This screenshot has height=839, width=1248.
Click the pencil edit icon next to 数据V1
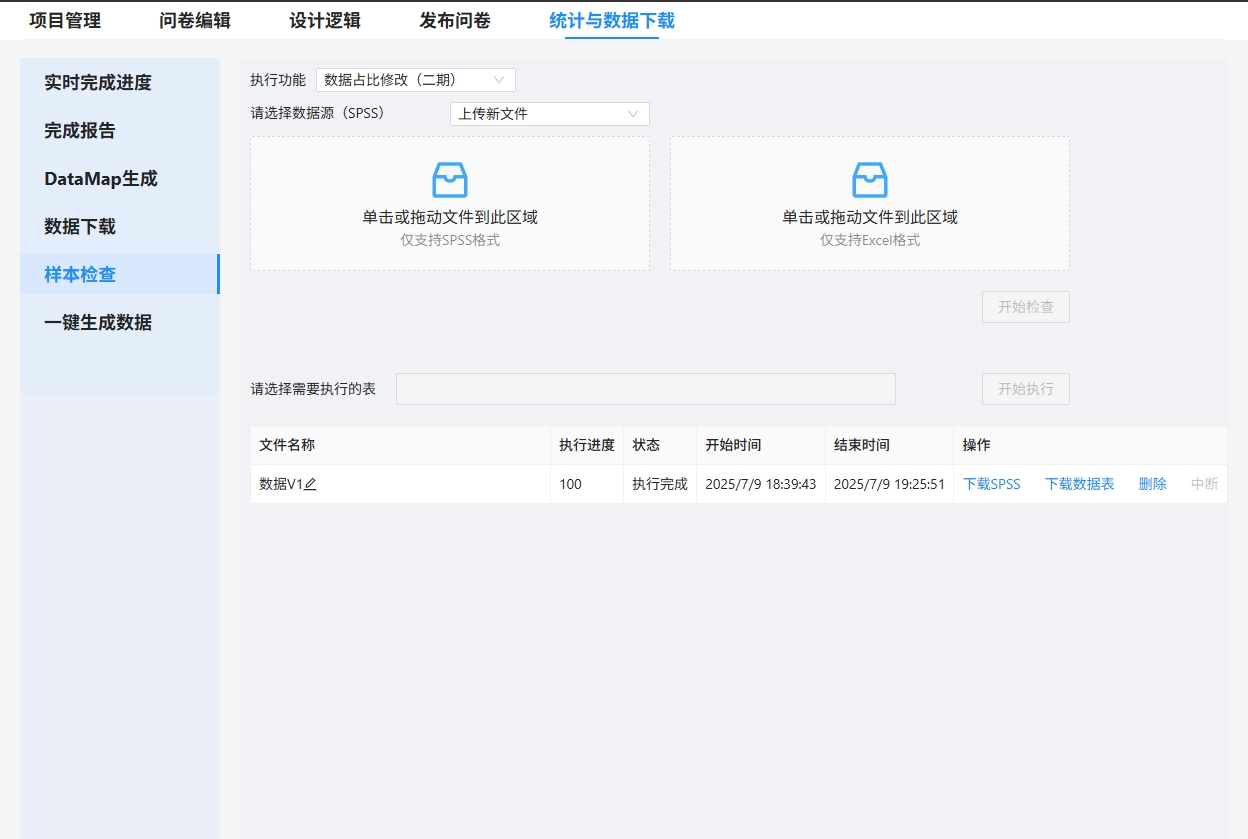tap(310, 484)
